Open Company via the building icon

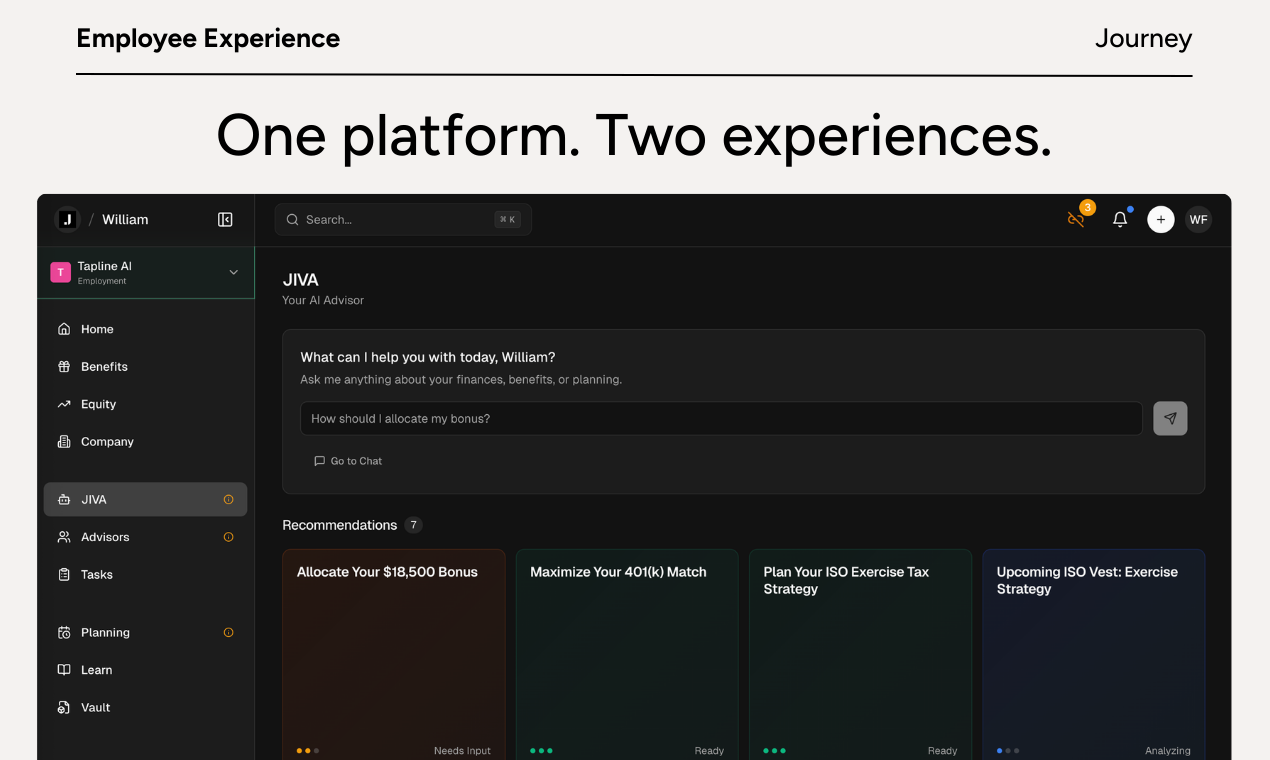(x=62, y=441)
